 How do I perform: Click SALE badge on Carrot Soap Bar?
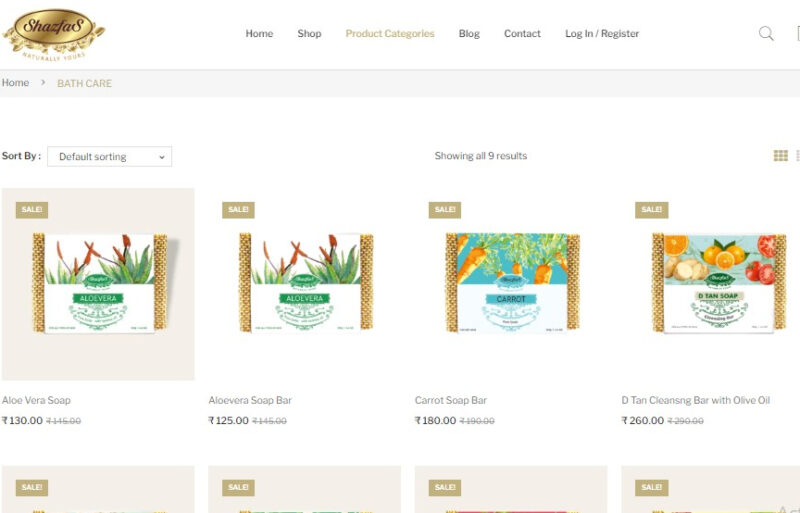[444, 210]
